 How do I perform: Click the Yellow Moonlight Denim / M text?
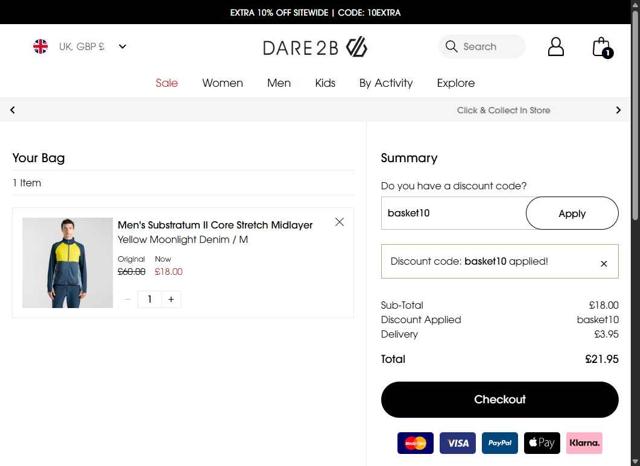click(182, 240)
